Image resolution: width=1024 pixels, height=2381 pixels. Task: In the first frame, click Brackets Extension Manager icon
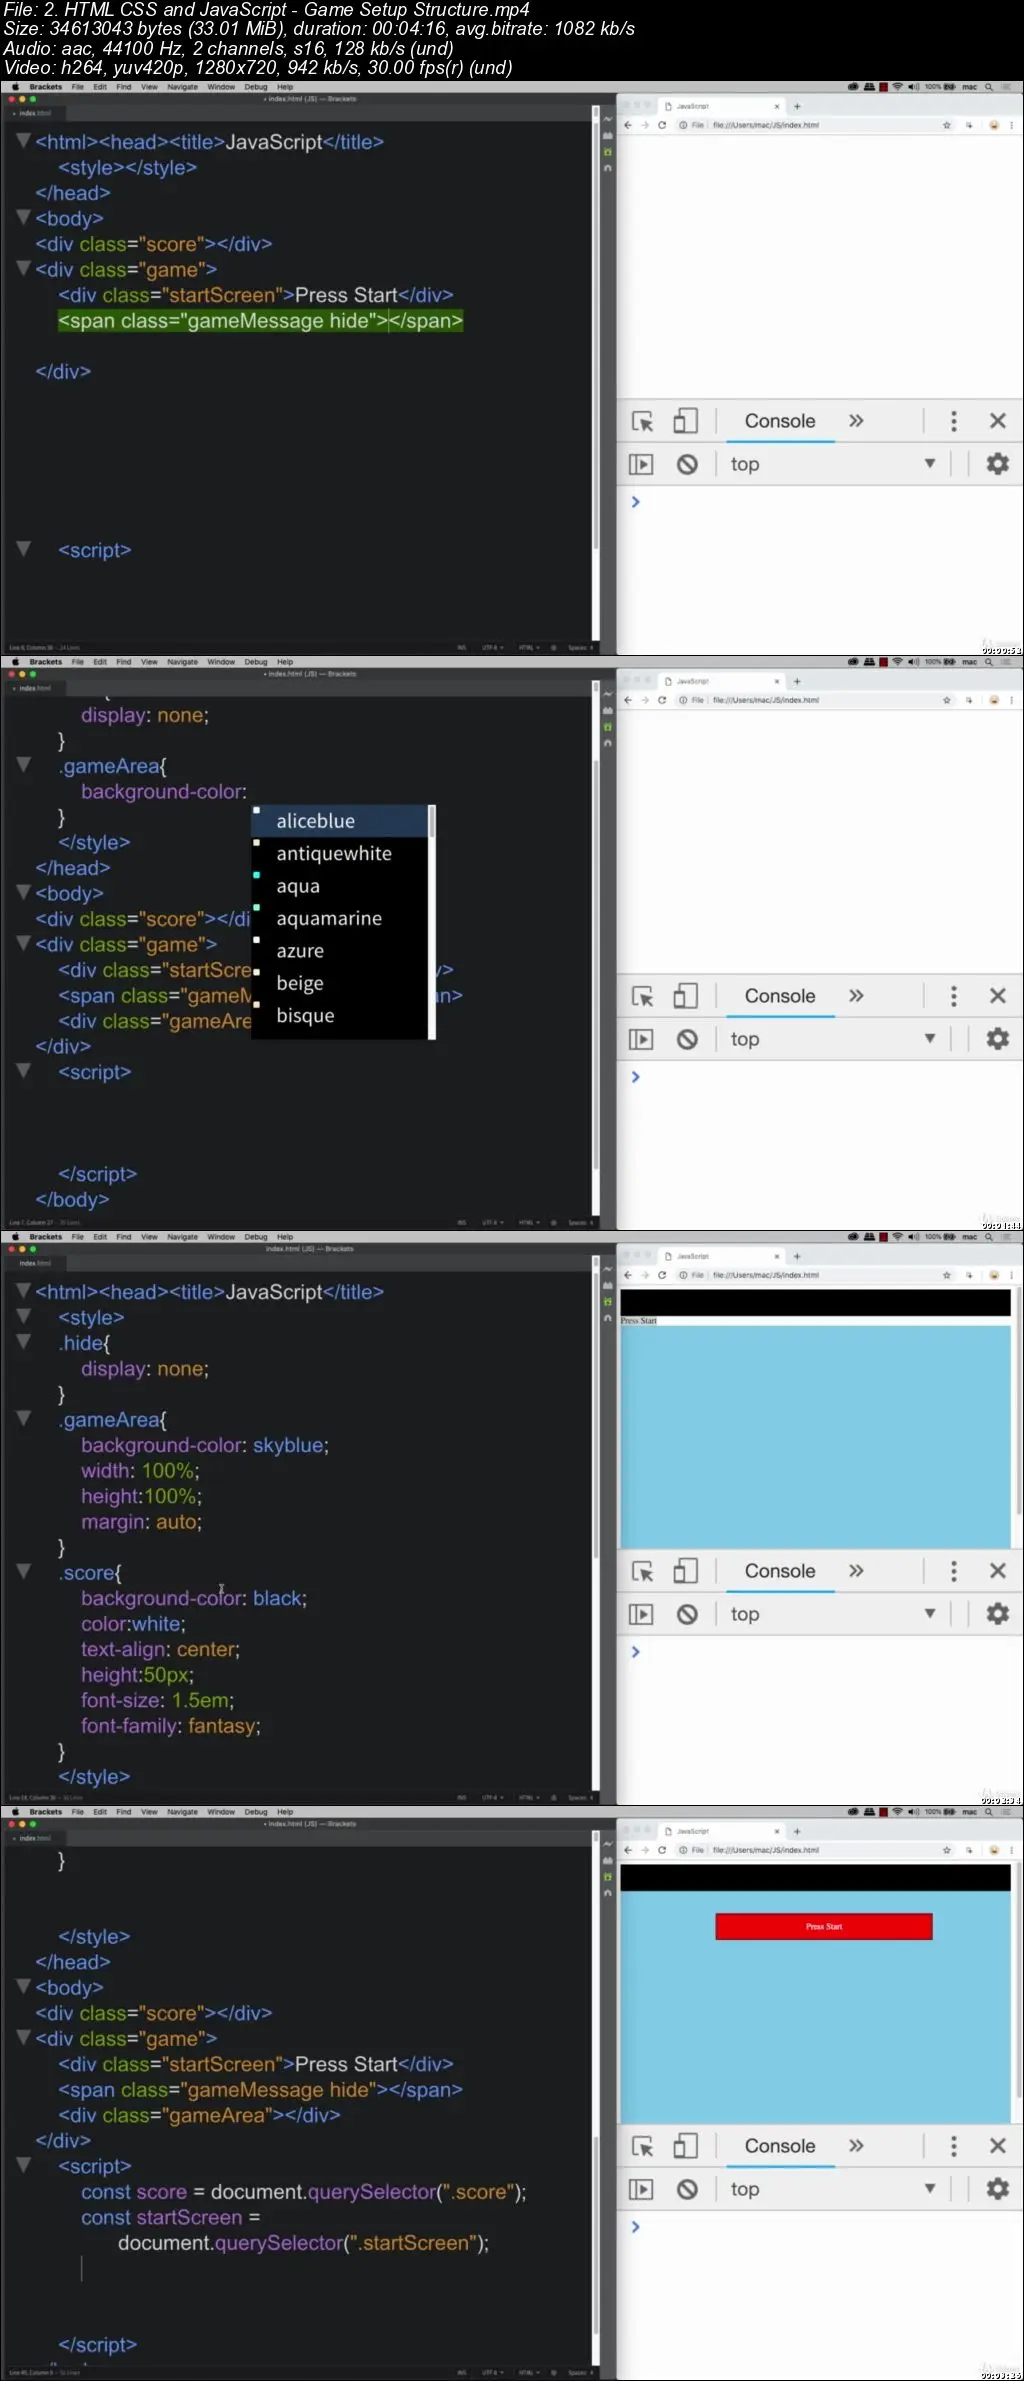[608, 136]
